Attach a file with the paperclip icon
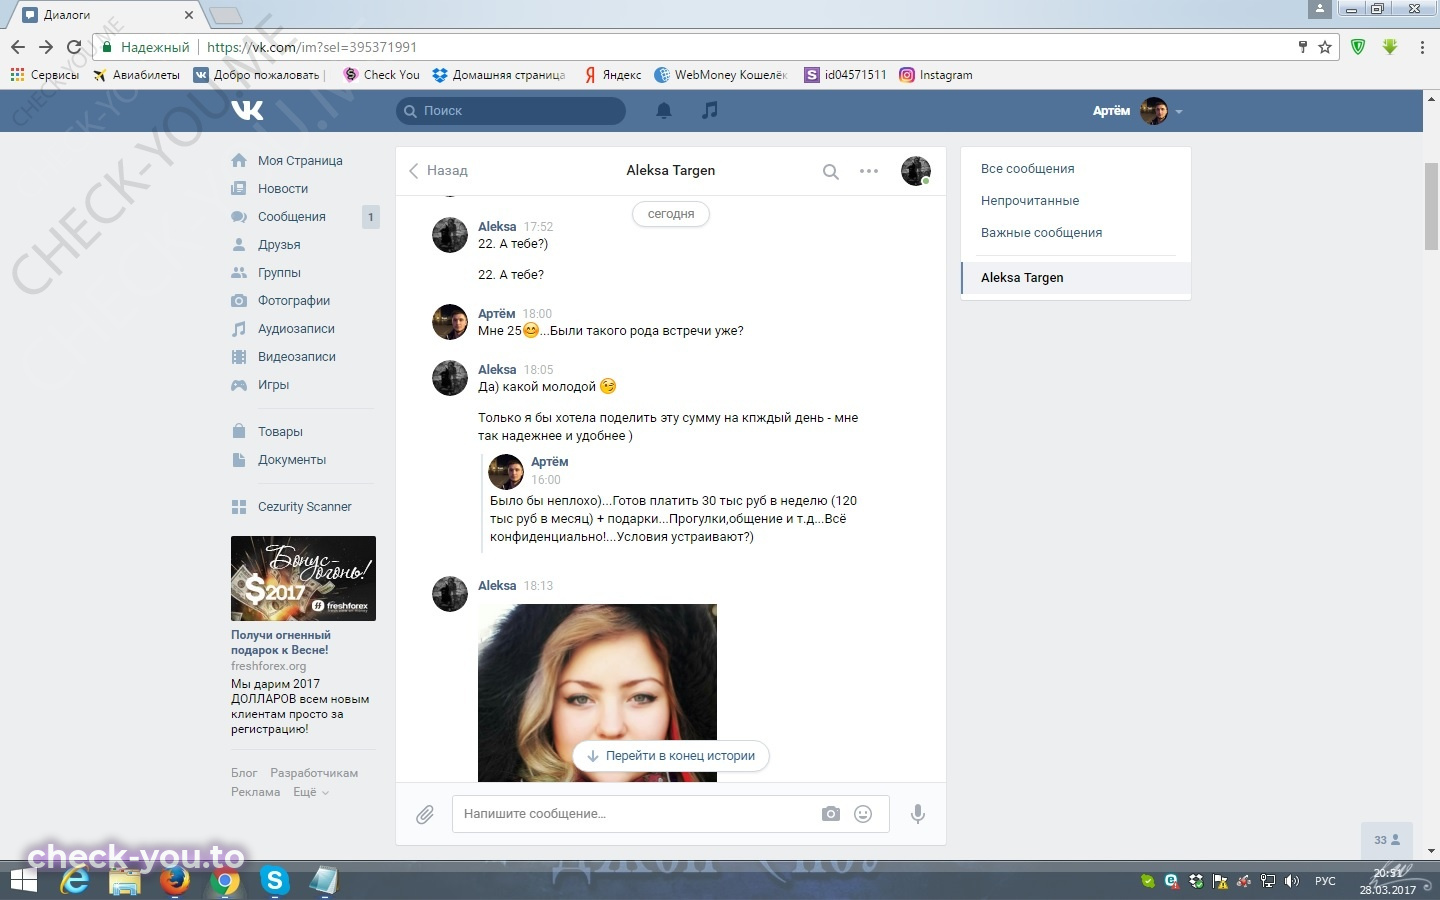1440x900 pixels. 425,814
